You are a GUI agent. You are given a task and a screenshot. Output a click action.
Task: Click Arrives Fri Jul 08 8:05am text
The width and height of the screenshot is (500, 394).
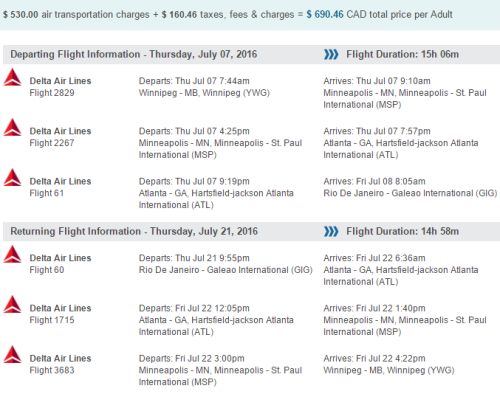tap(374, 181)
